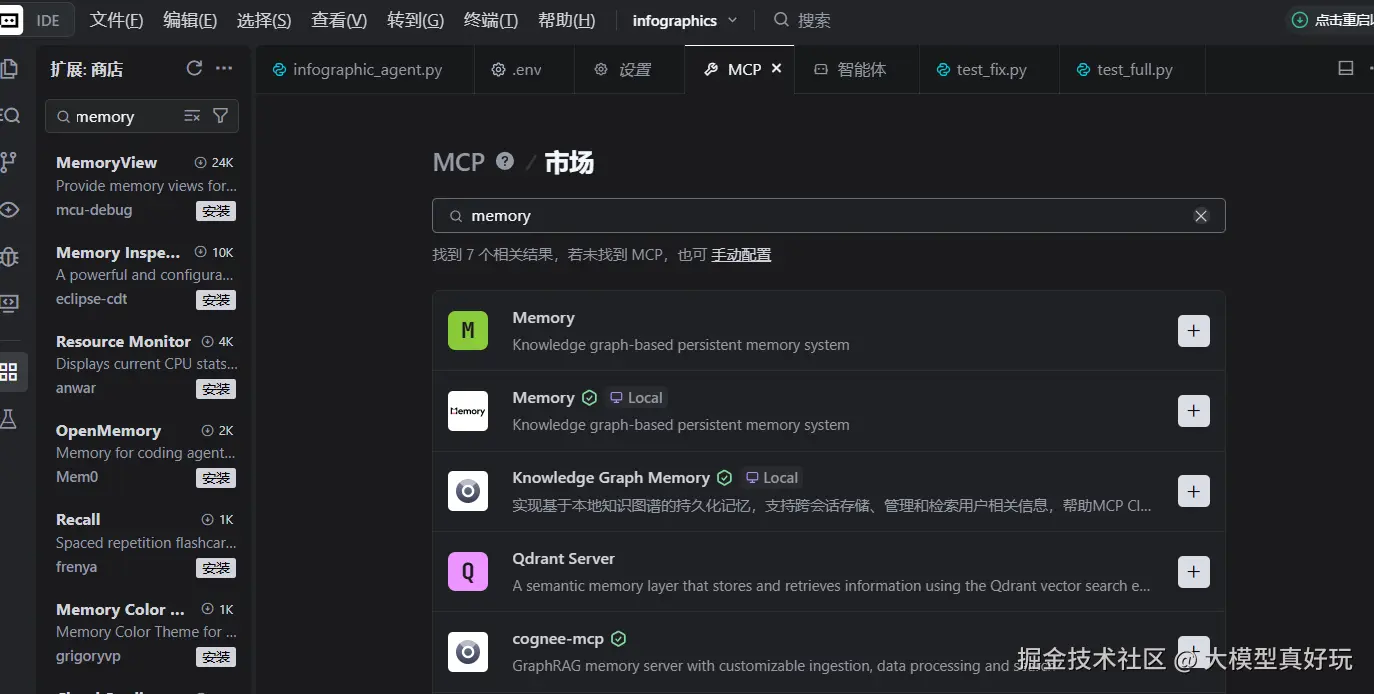Open the 帮助(H) menu

pos(566,20)
